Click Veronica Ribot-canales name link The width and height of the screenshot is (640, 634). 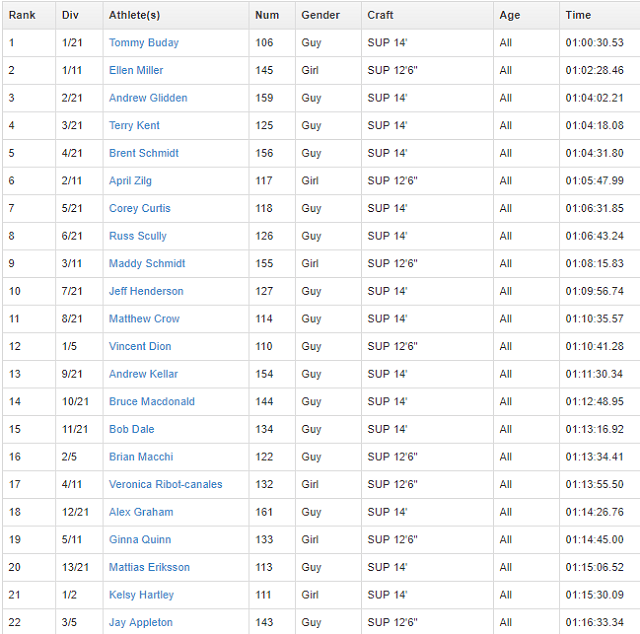pos(165,484)
